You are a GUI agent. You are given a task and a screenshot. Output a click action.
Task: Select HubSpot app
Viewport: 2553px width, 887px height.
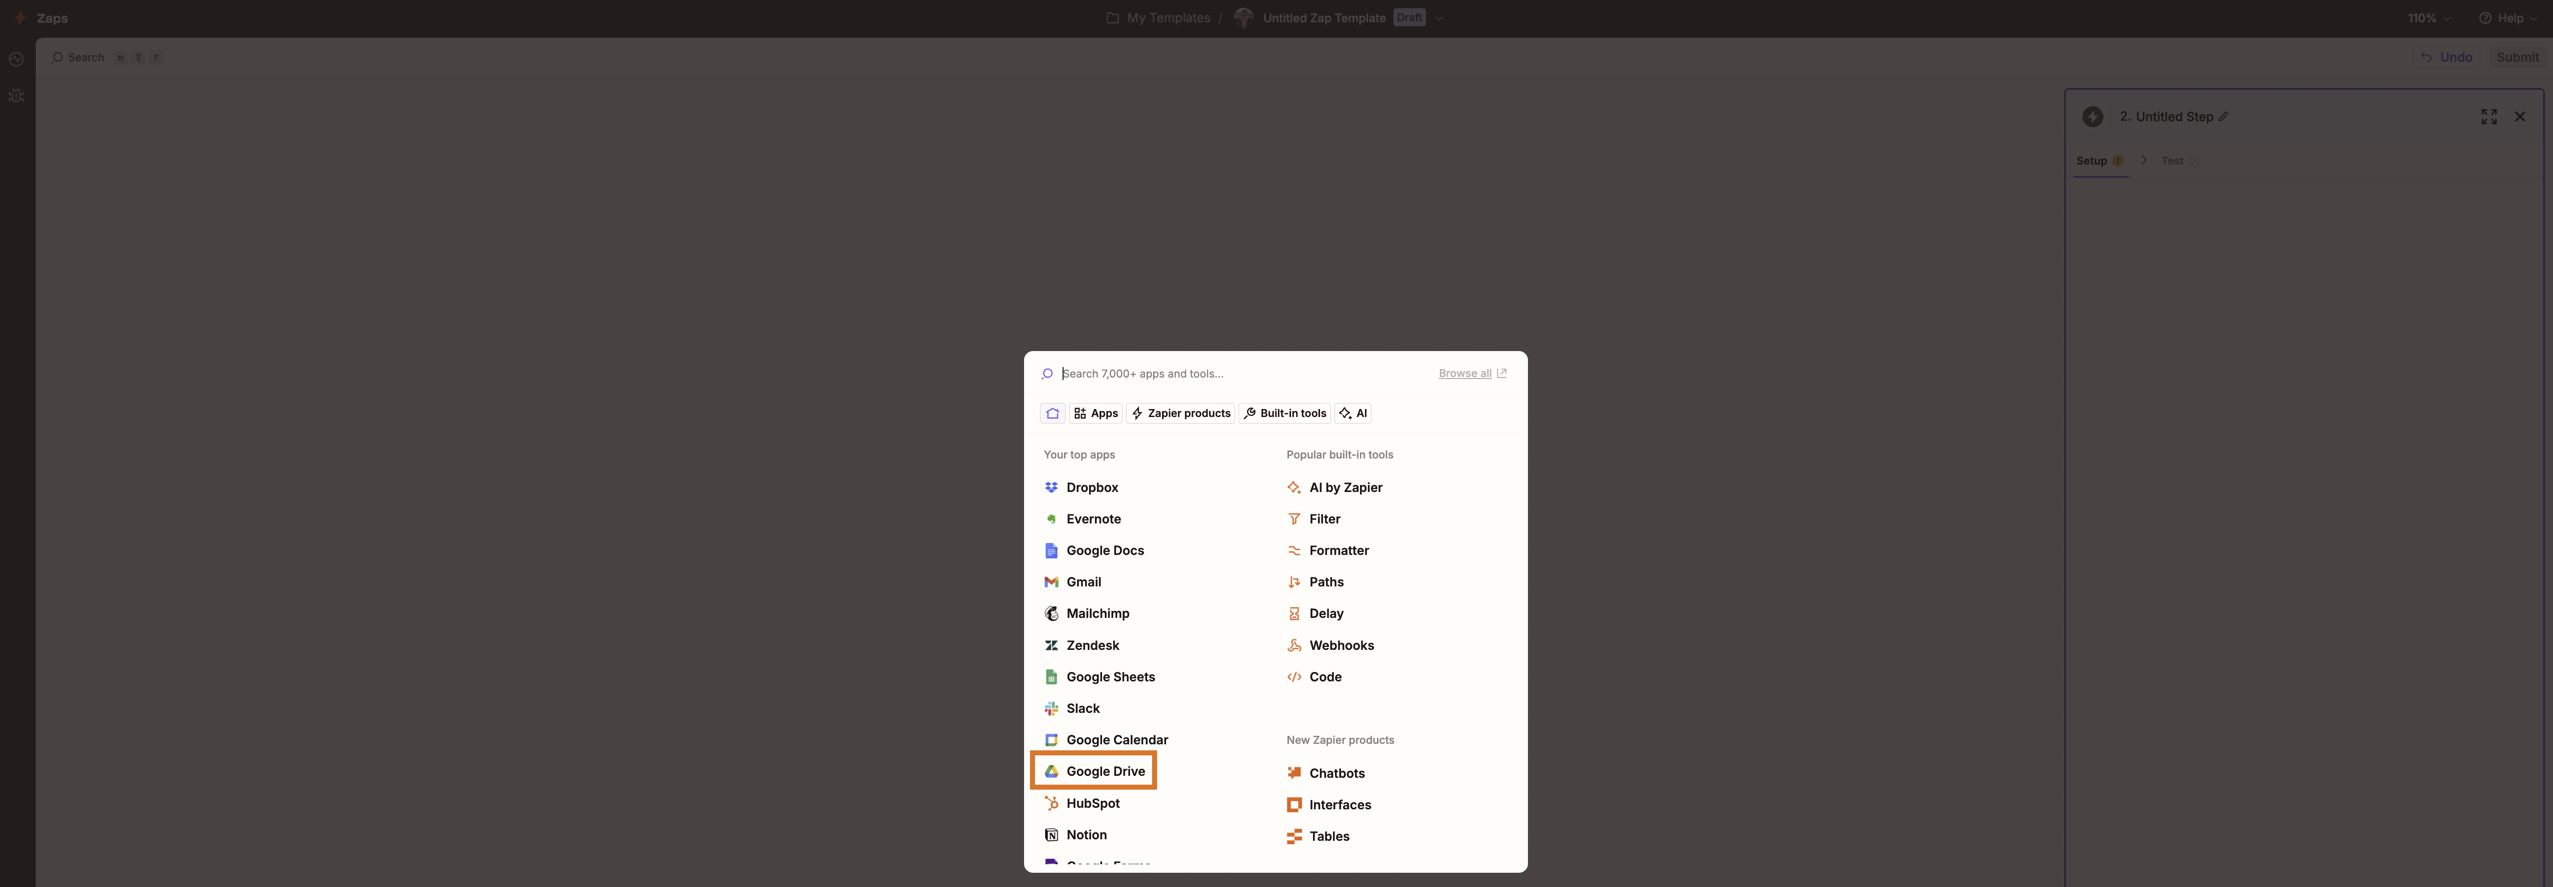[x=1082, y=803]
